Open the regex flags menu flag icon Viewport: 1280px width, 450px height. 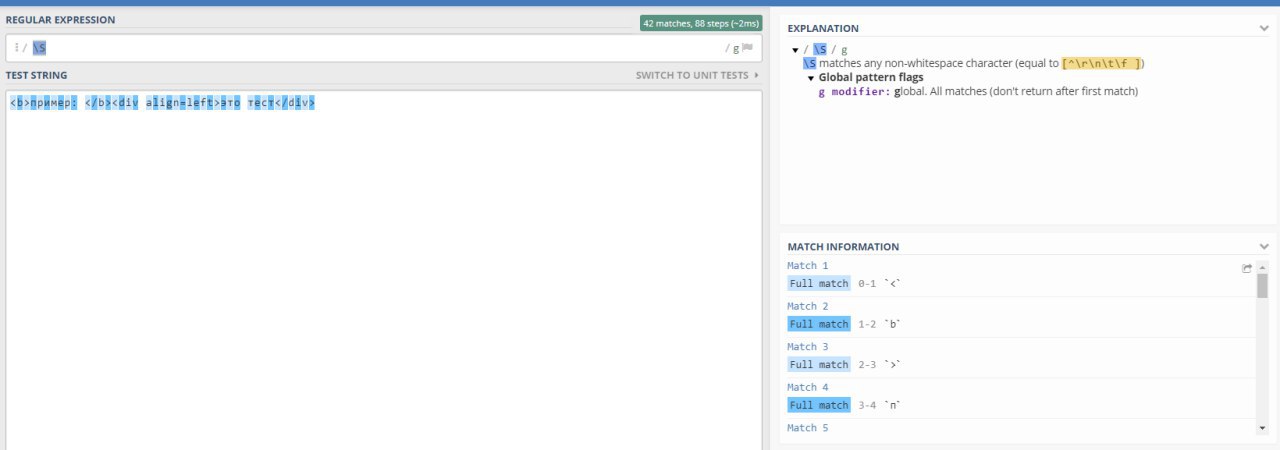pos(746,47)
